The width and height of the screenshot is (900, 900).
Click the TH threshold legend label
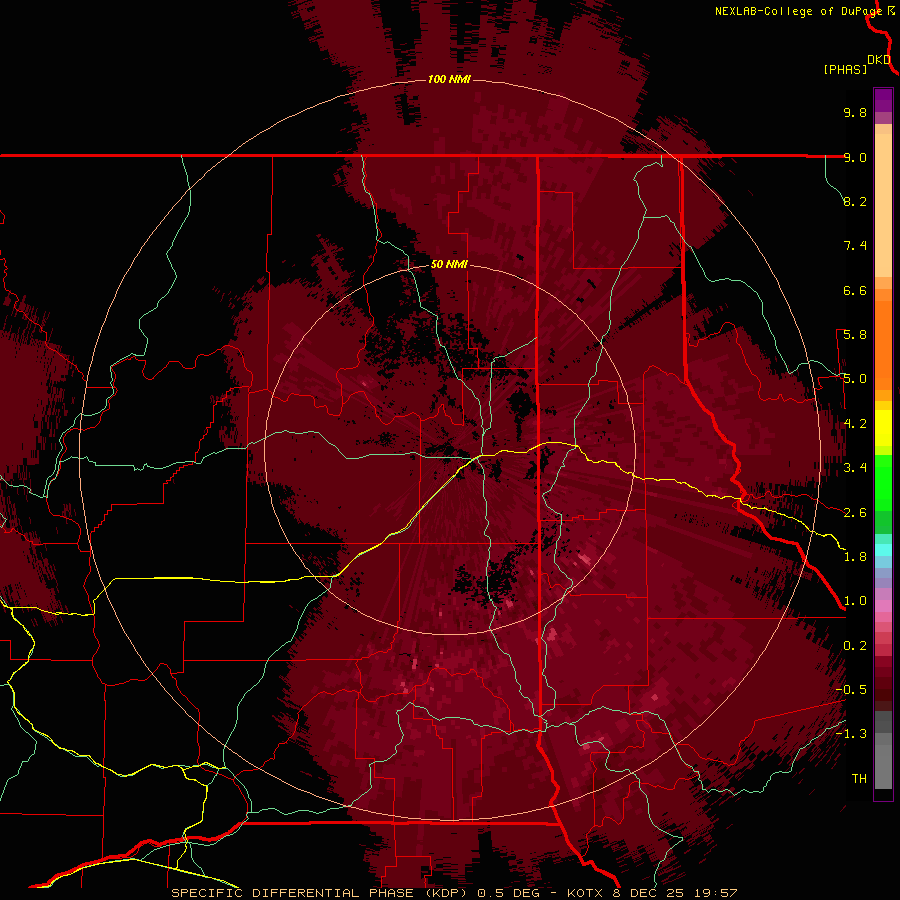[859, 779]
